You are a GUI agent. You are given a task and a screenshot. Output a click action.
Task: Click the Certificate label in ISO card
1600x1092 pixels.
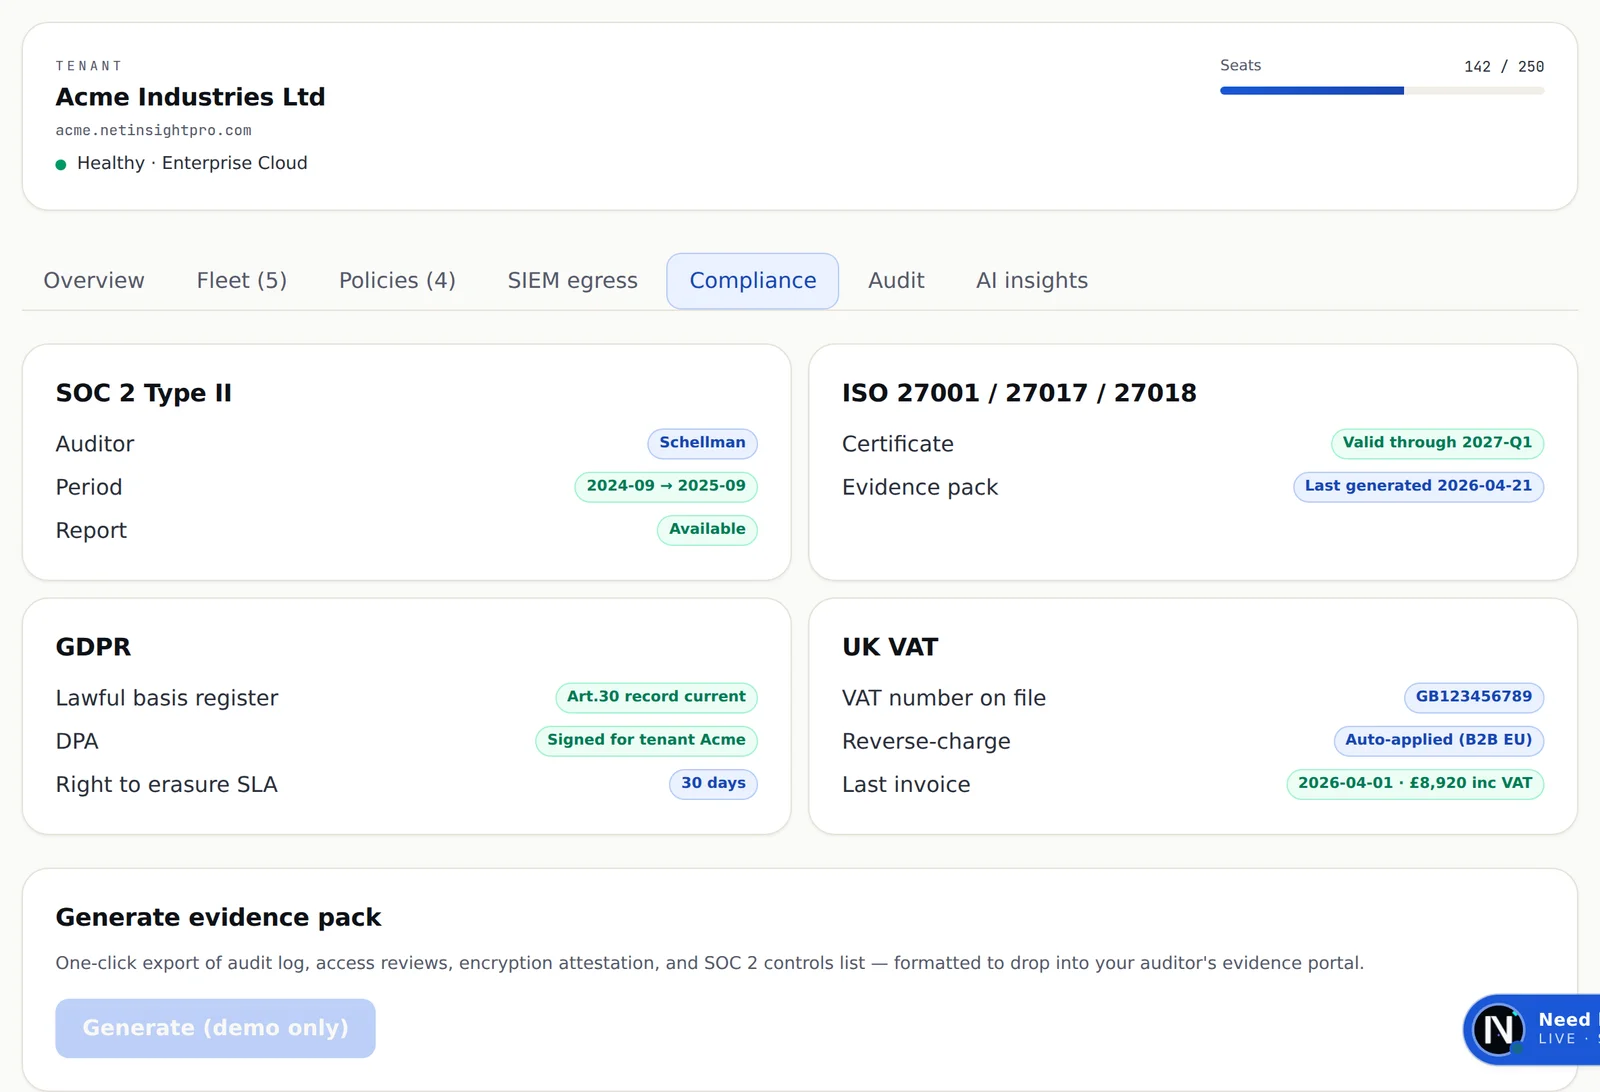pyautogui.click(x=898, y=444)
